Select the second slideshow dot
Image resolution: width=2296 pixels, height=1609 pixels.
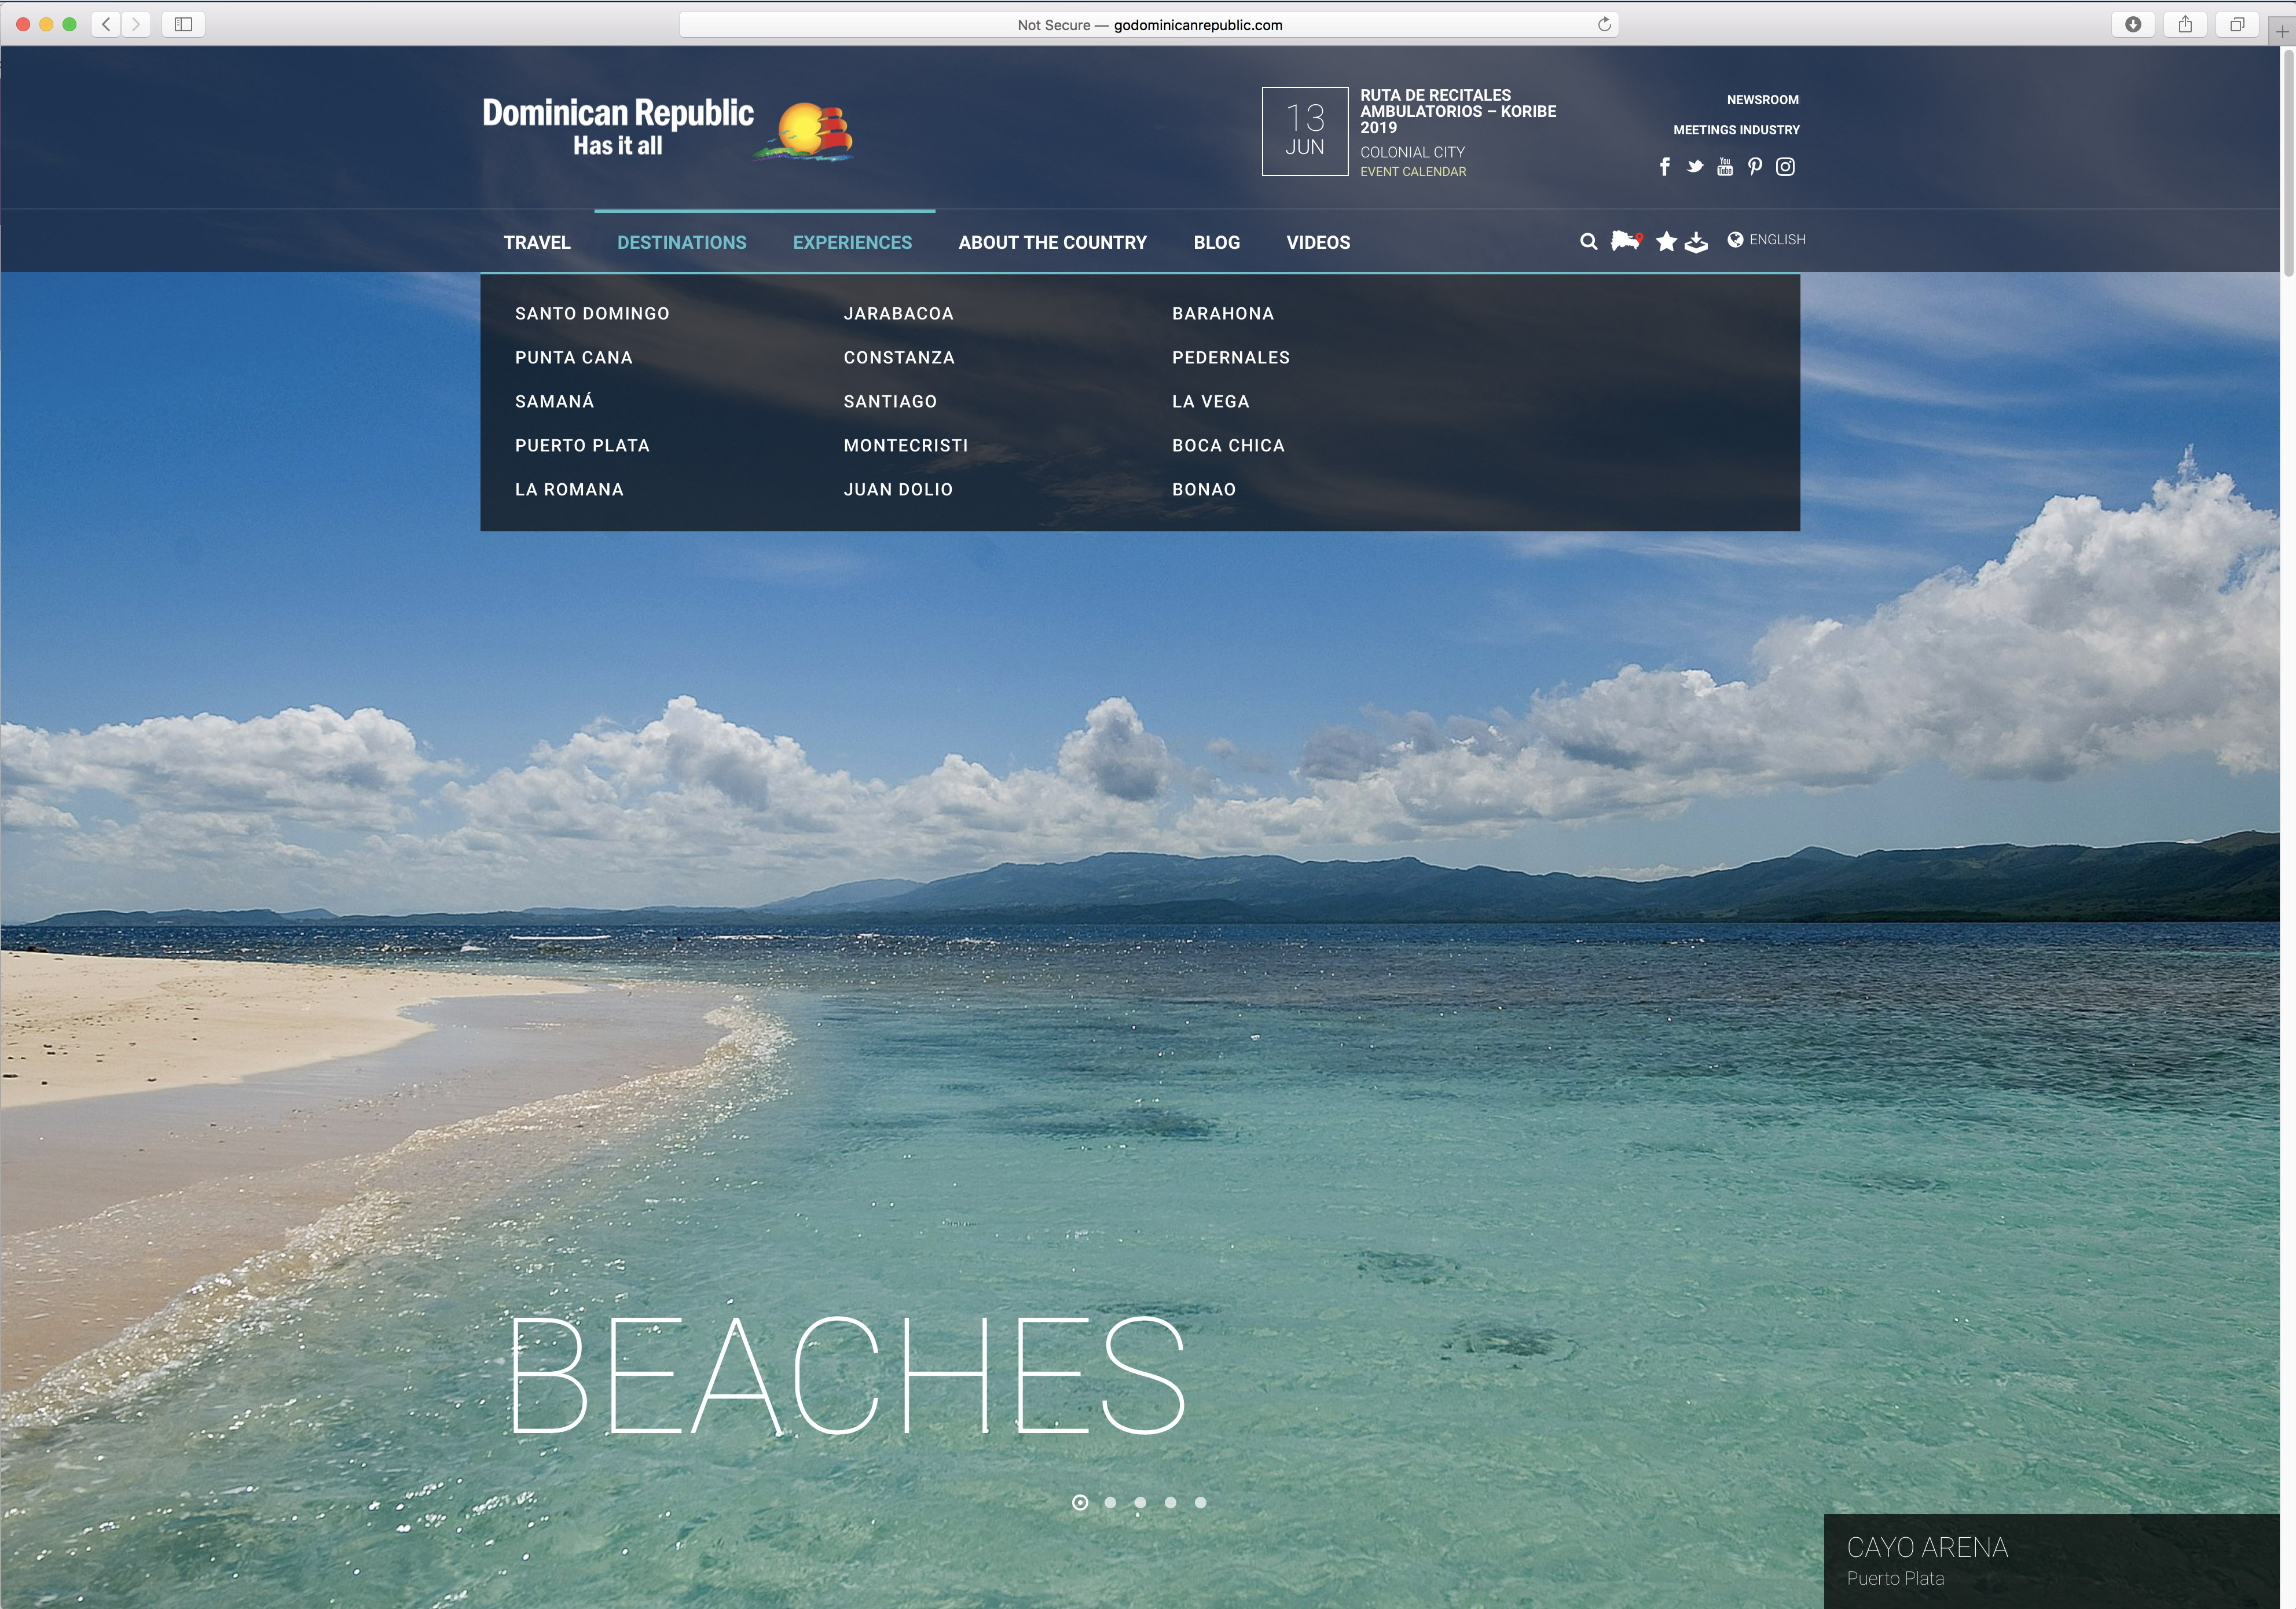(x=1110, y=1502)
